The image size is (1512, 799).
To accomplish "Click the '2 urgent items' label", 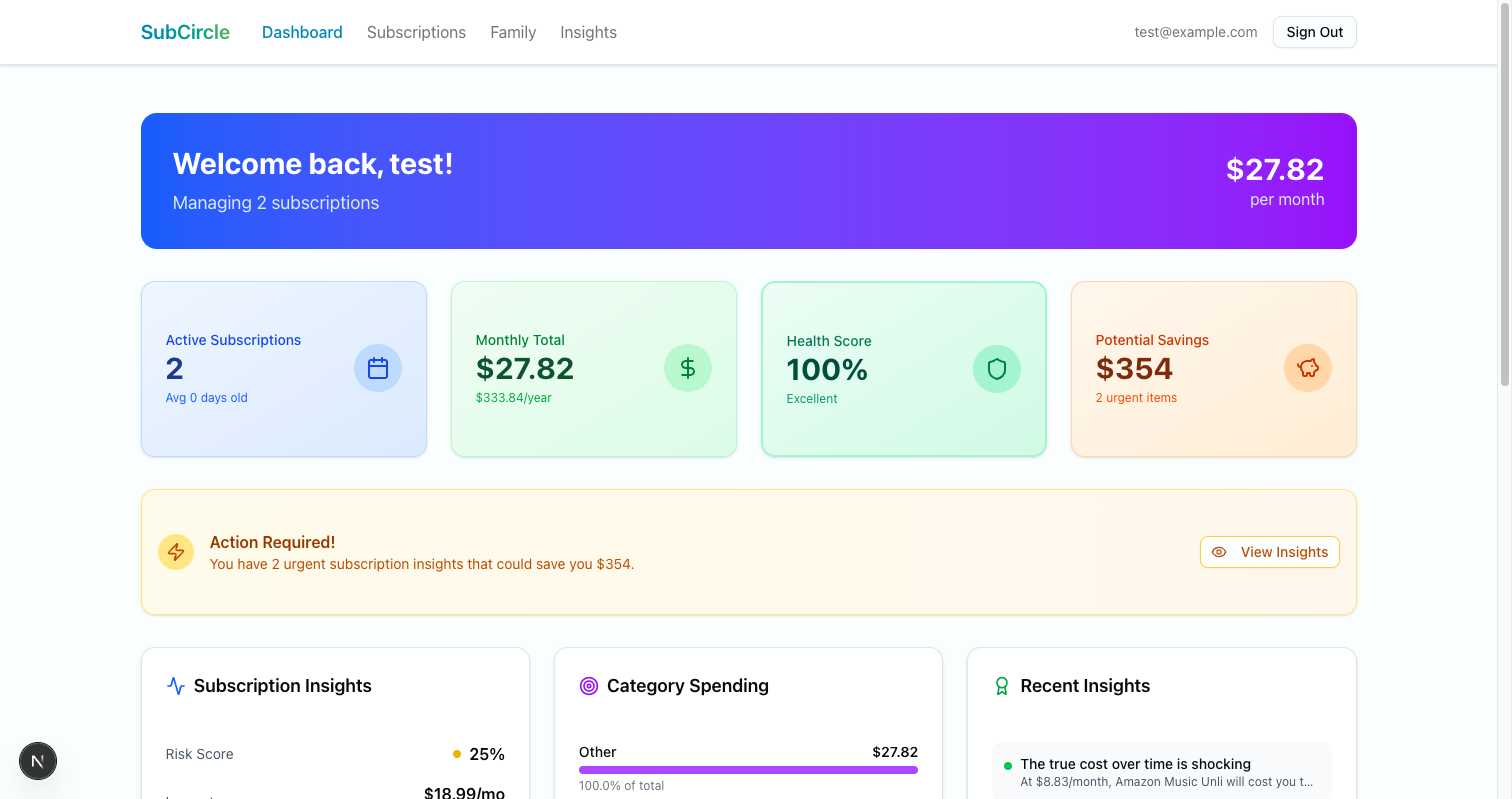I will click(1136, 398).
